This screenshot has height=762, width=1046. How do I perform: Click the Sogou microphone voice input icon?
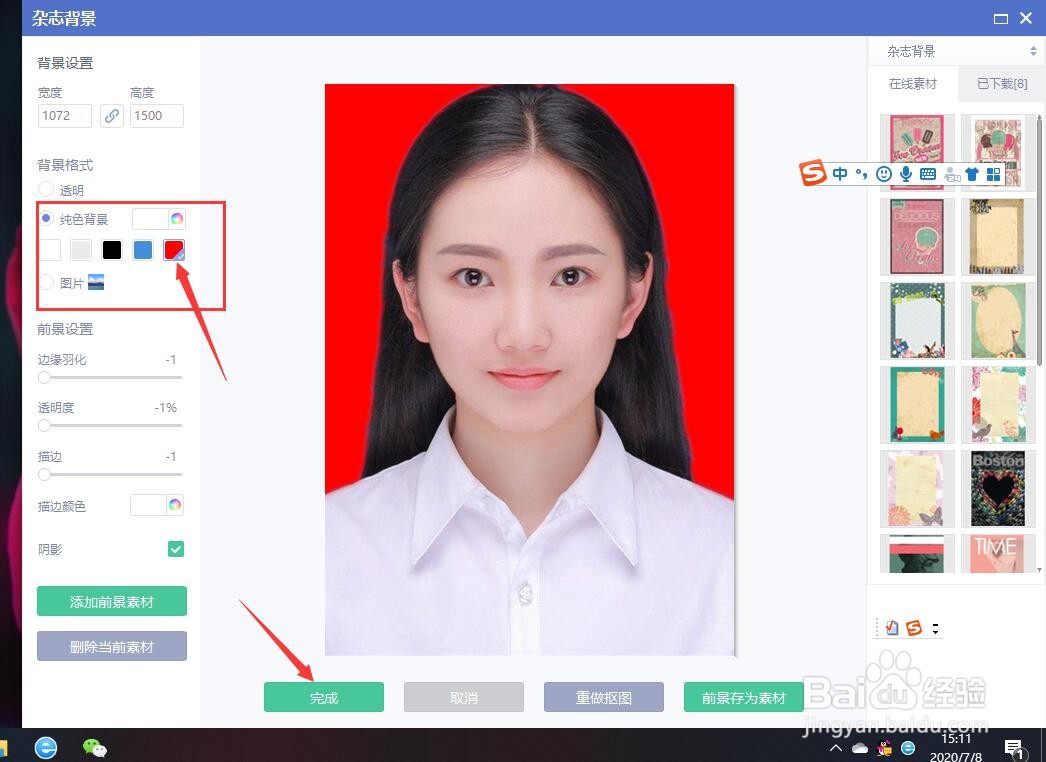pyautogui.click(x=906, y=174)
